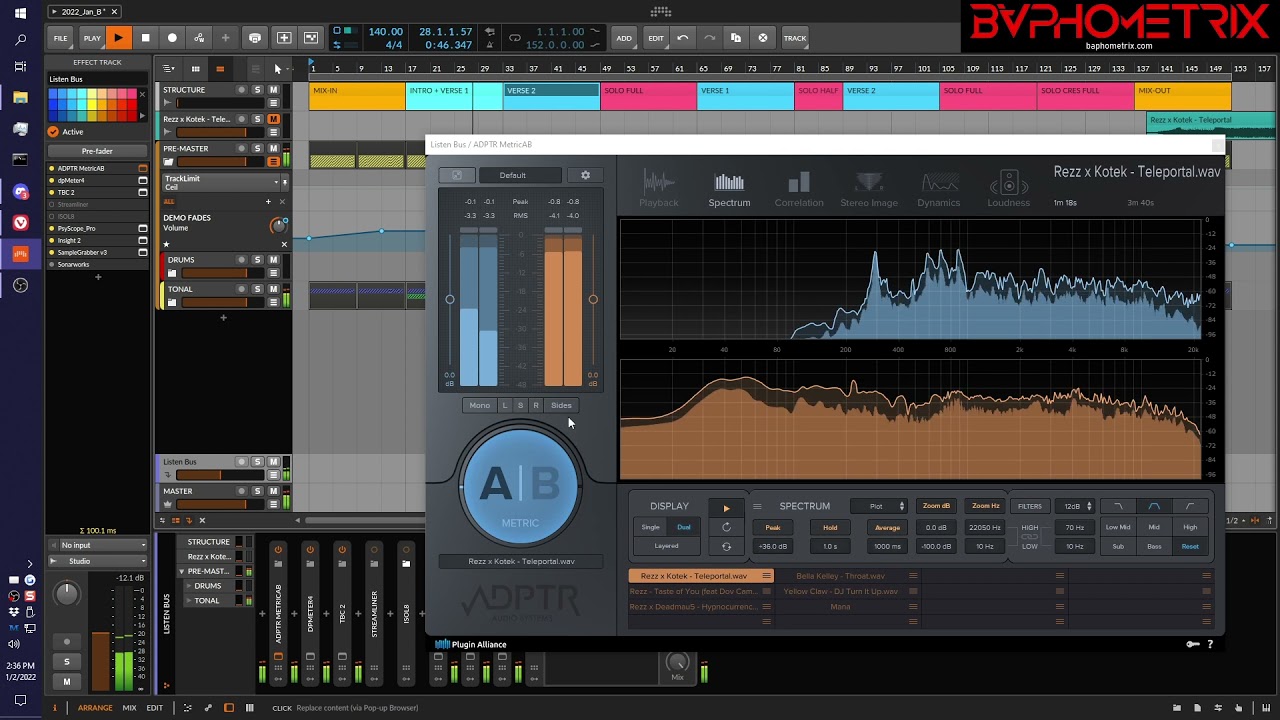Switch to ARRANGE view tab
The width and height of the screenshot is (1280, 720).
95,708
